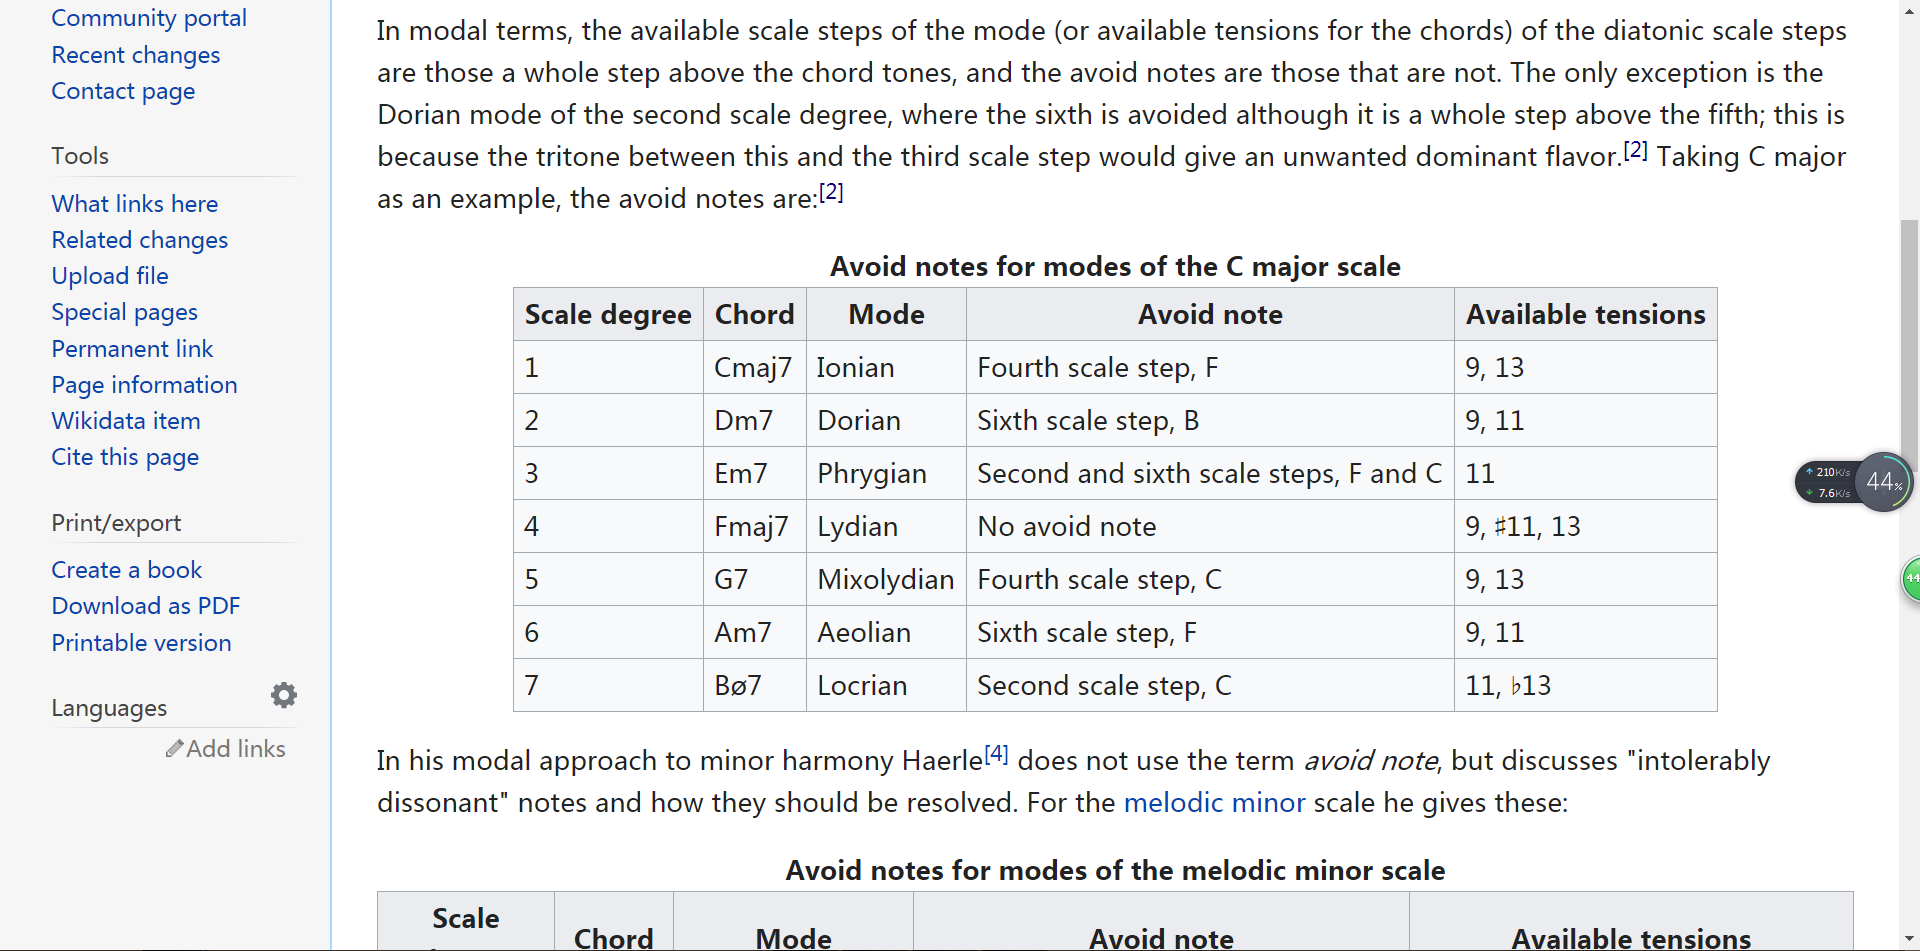Open Page information
Image resolution: width=1920 pixels, height=951 pixels.
pos(144,385)
